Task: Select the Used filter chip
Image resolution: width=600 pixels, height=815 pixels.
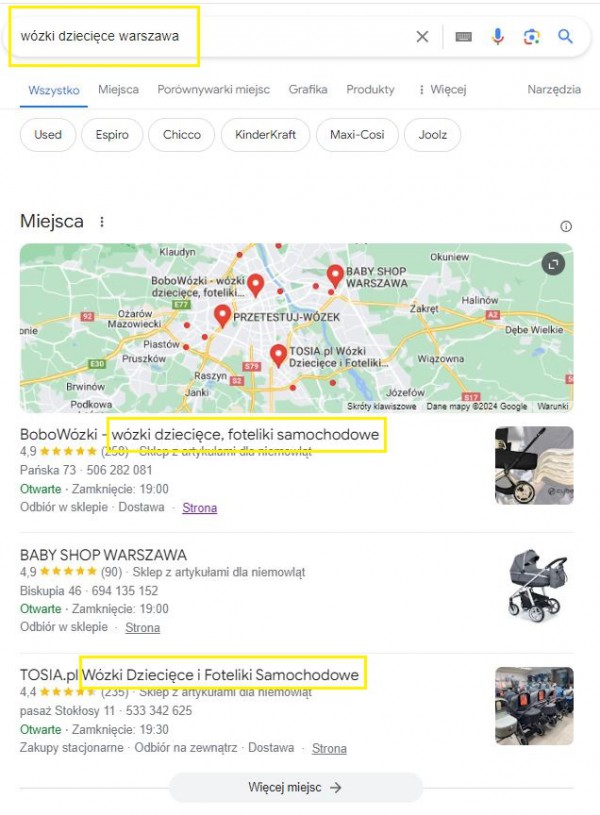Action: (48, 135)
